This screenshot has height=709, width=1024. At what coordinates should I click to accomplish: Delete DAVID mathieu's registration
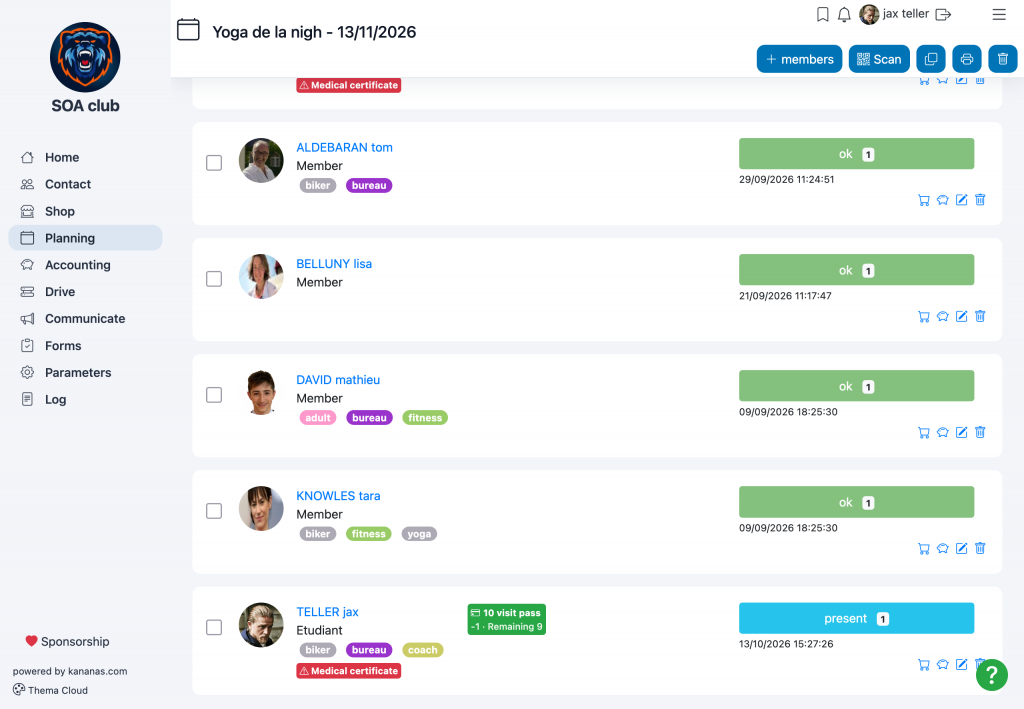coord(980,432)
